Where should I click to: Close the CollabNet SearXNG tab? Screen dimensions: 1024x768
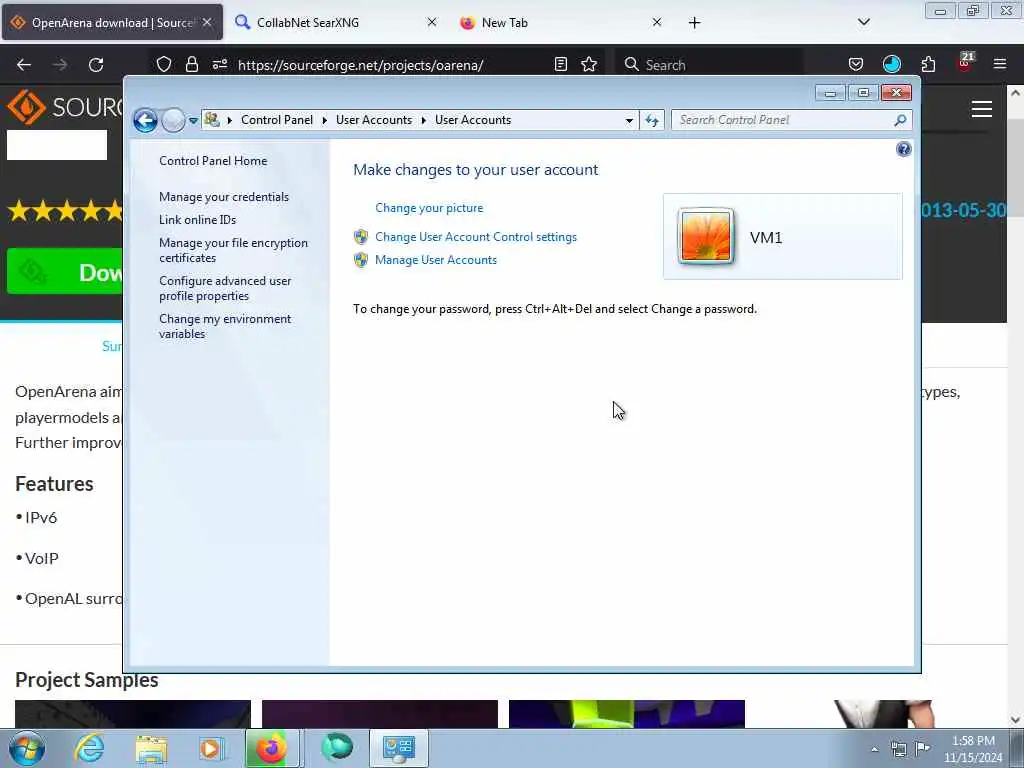(432, 22)
